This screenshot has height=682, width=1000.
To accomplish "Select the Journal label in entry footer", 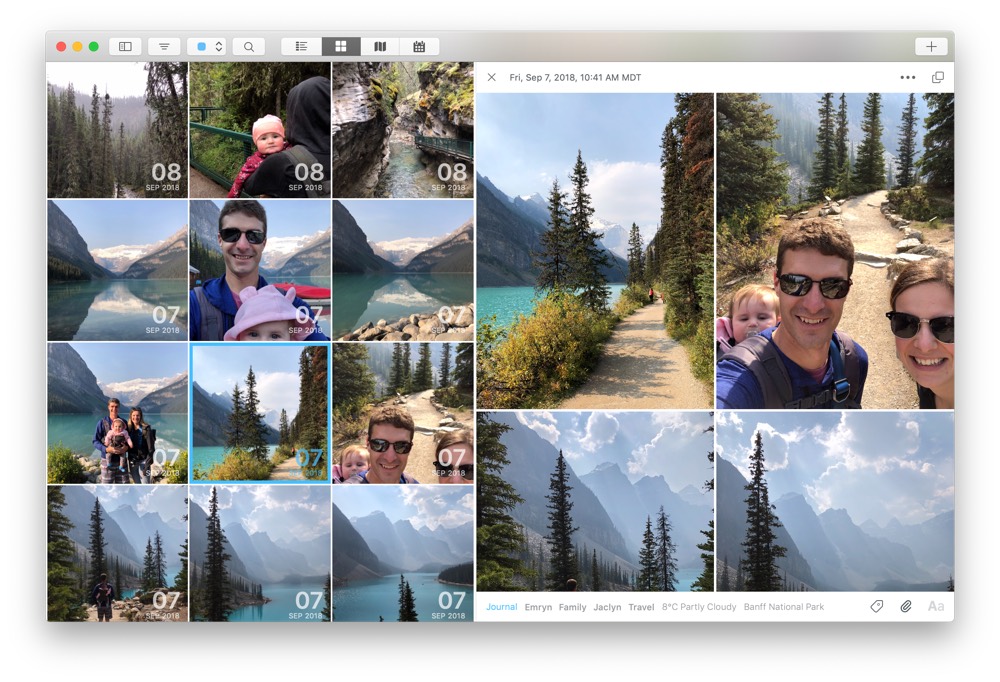I will tap(501, 607).
